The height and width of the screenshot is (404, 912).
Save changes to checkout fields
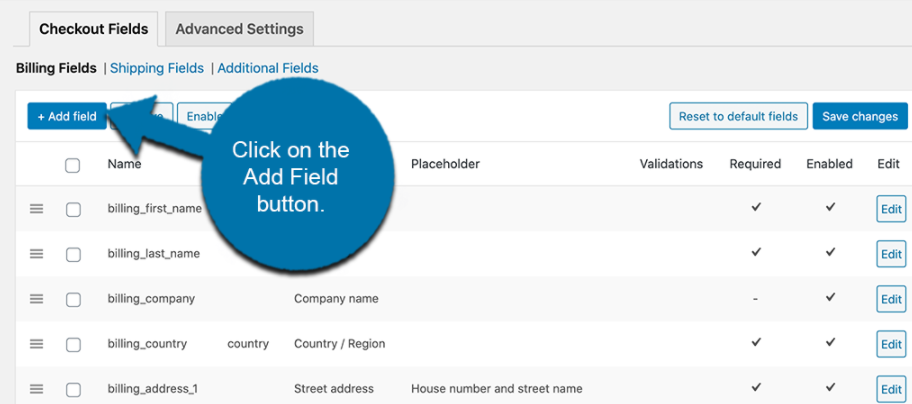[859, 116]
